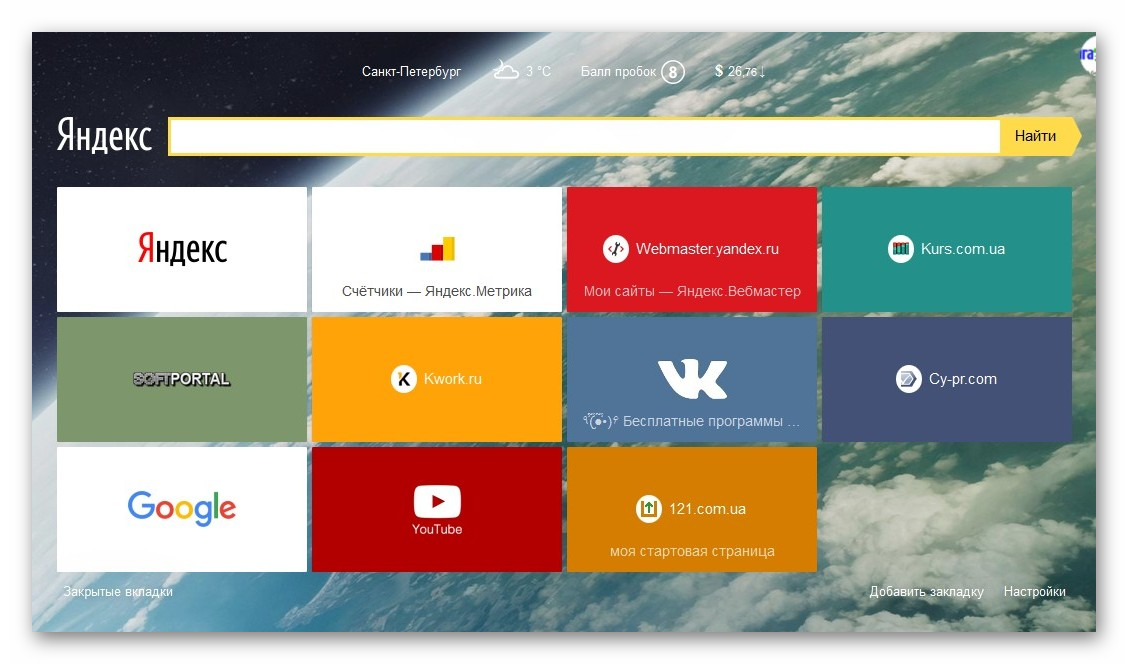Click the Webmaster.yandex.ru round icon
This screenshot has height=664, width=1128.
tap(616, 249)
